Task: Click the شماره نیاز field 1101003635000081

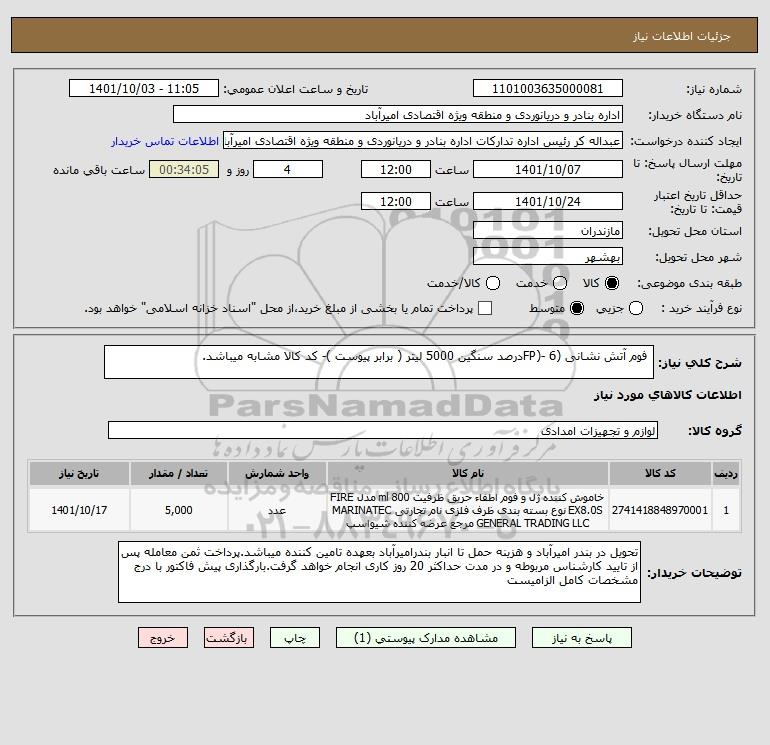Action: [x=548, y=88]
